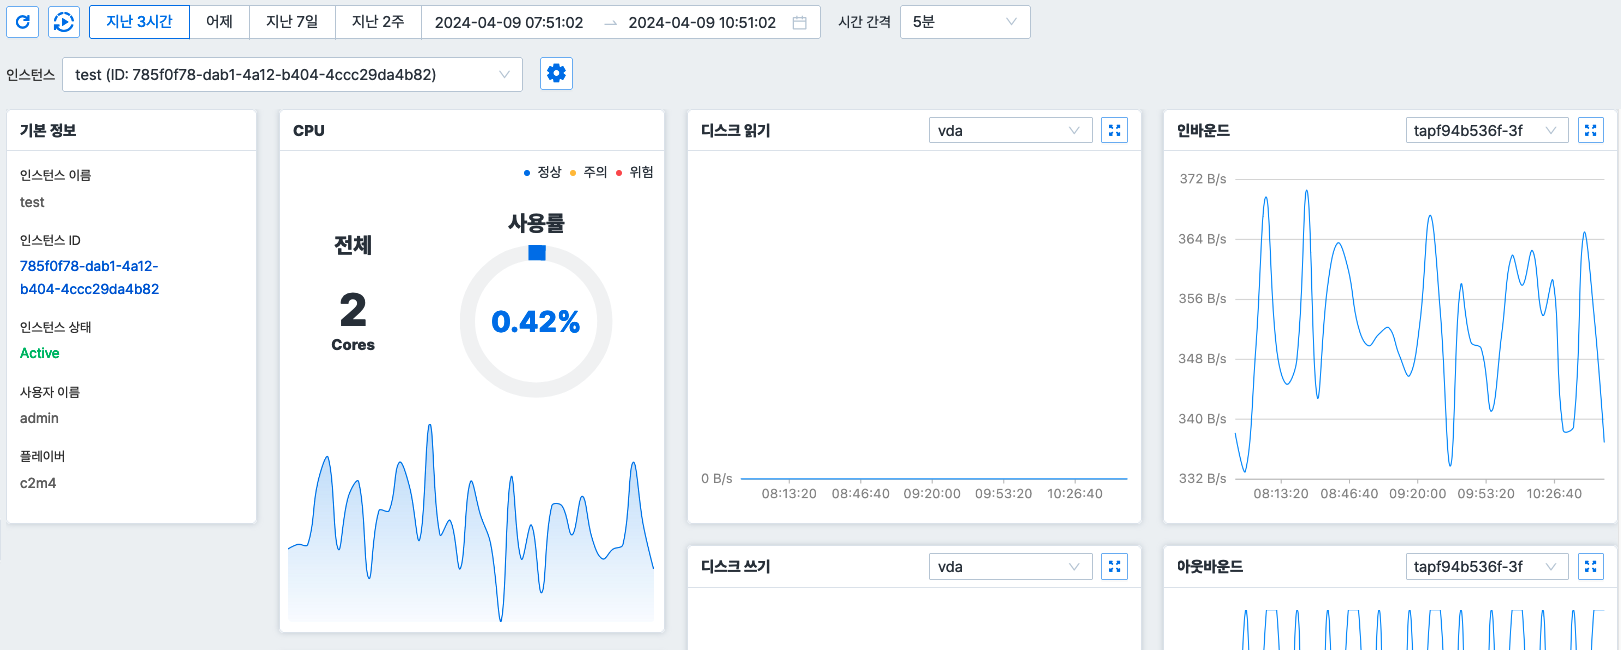Viewport: 1621px width, 650px height.
Task: Click the CPU 사용률 0.42% gauge
Action: [536, 321]
